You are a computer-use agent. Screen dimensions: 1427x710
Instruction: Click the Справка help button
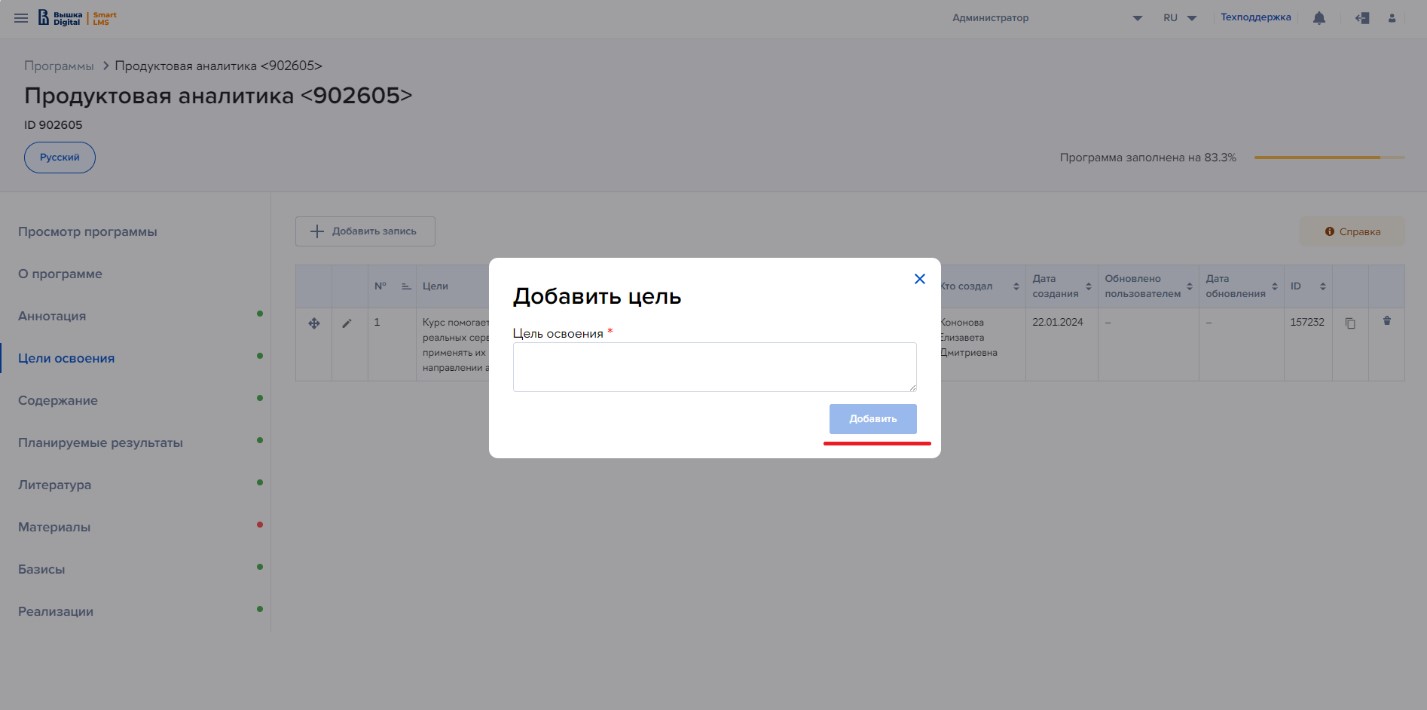pyautogui.click(x=1352, y=231)
